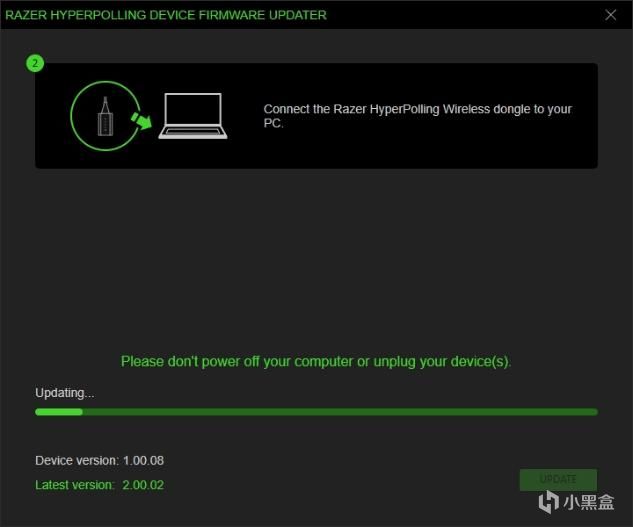Select the 'Latest version: 2.00.02' text
The height and width of the screenshot is (527, 633).
click(99, 485)
